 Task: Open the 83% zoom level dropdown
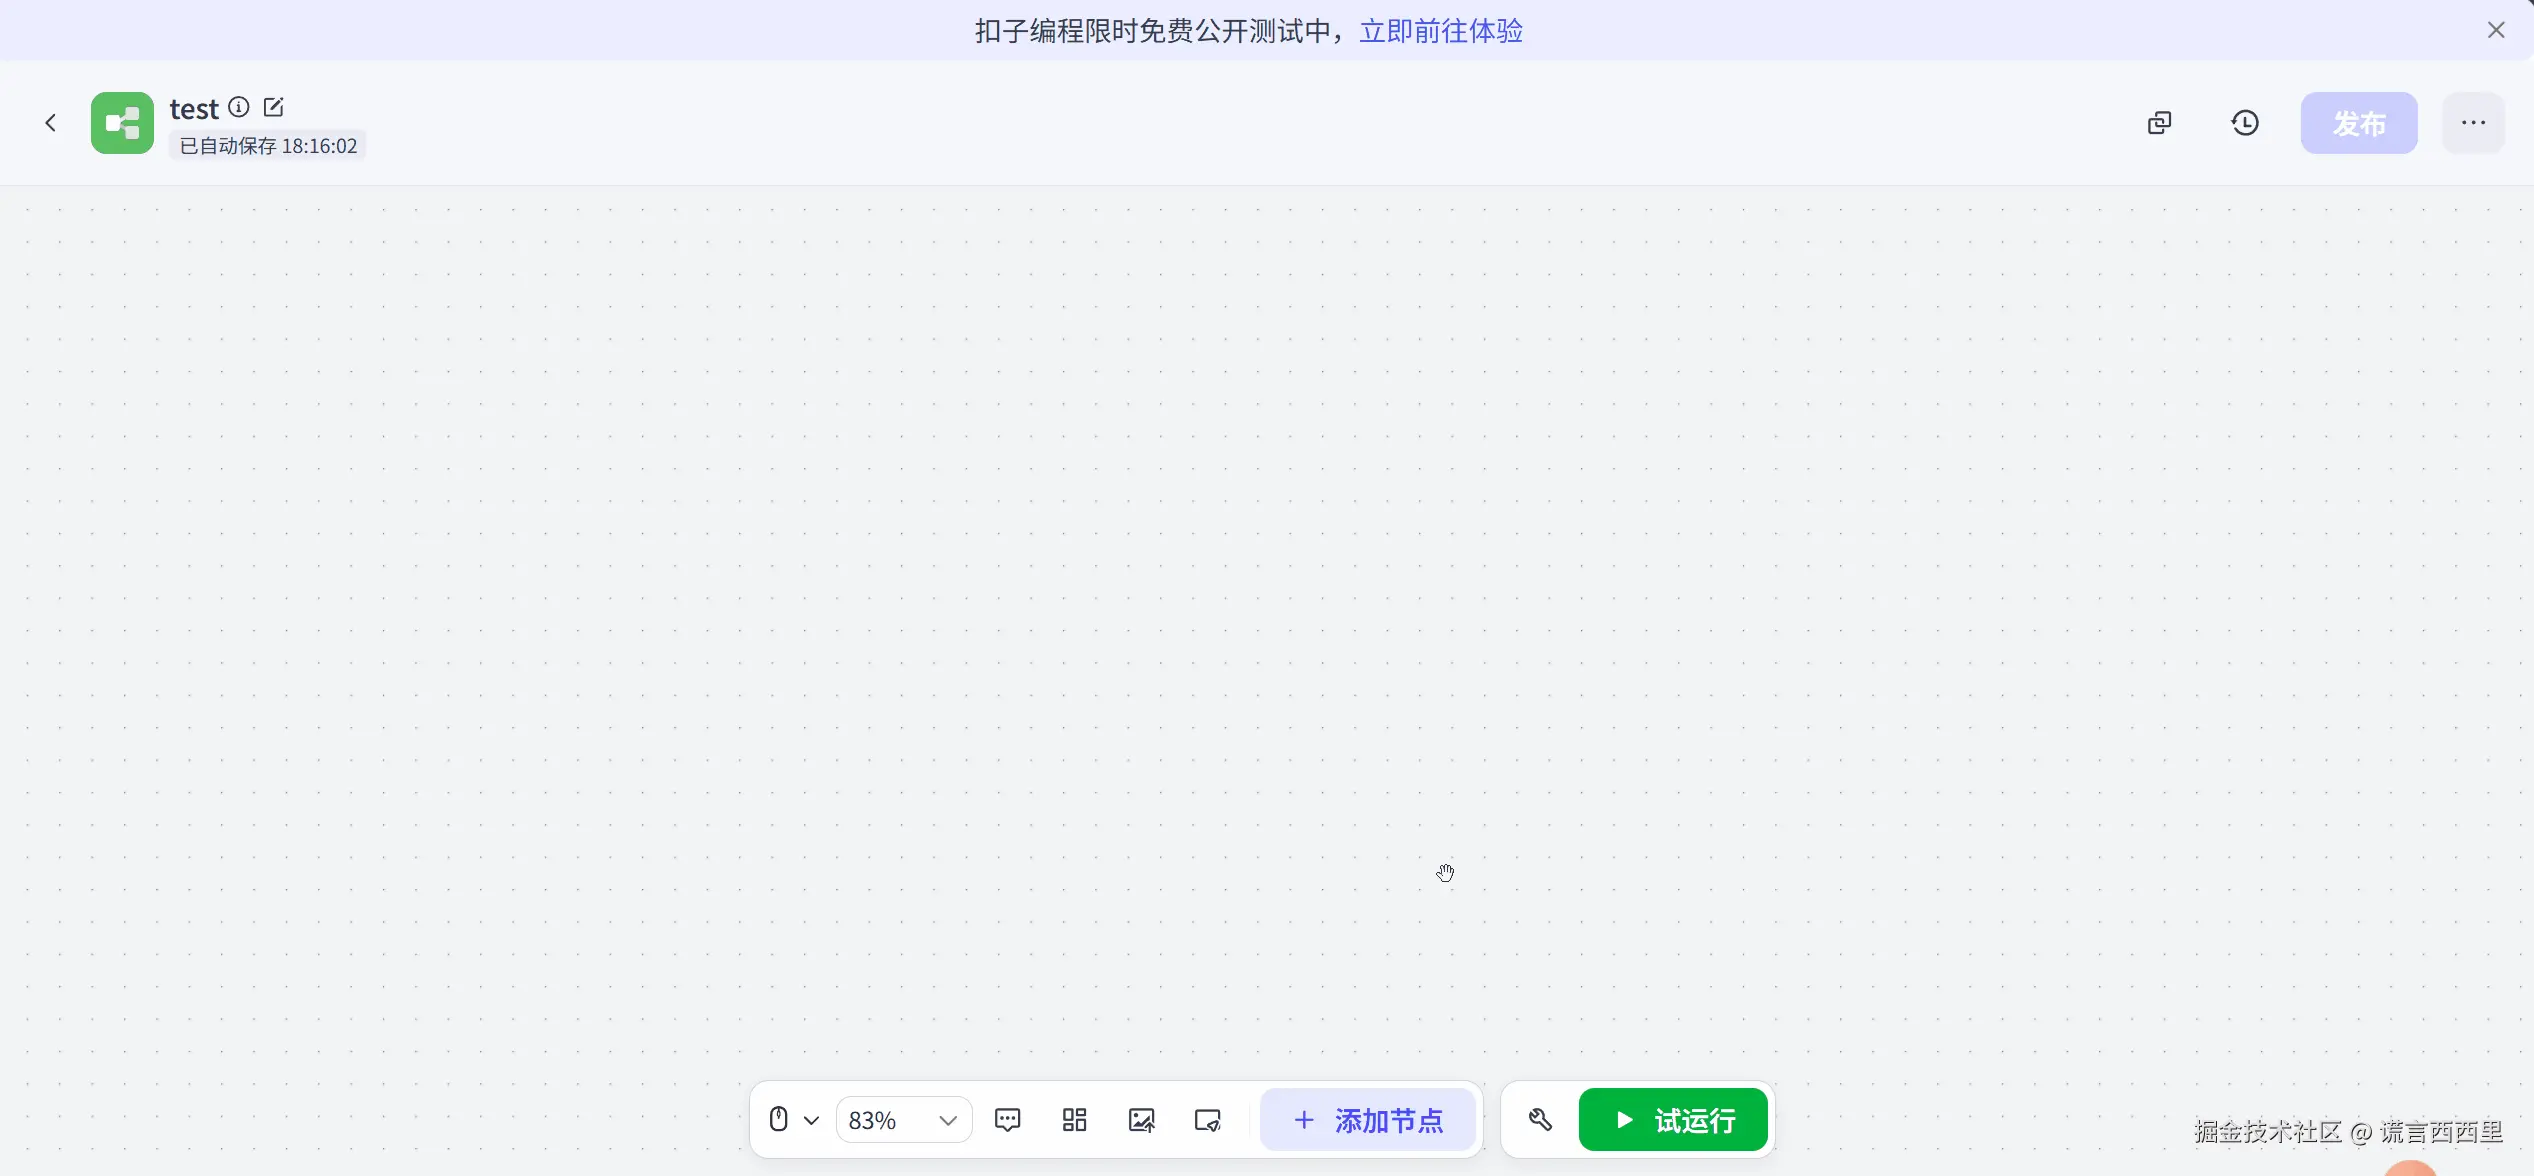point(903,1120)
